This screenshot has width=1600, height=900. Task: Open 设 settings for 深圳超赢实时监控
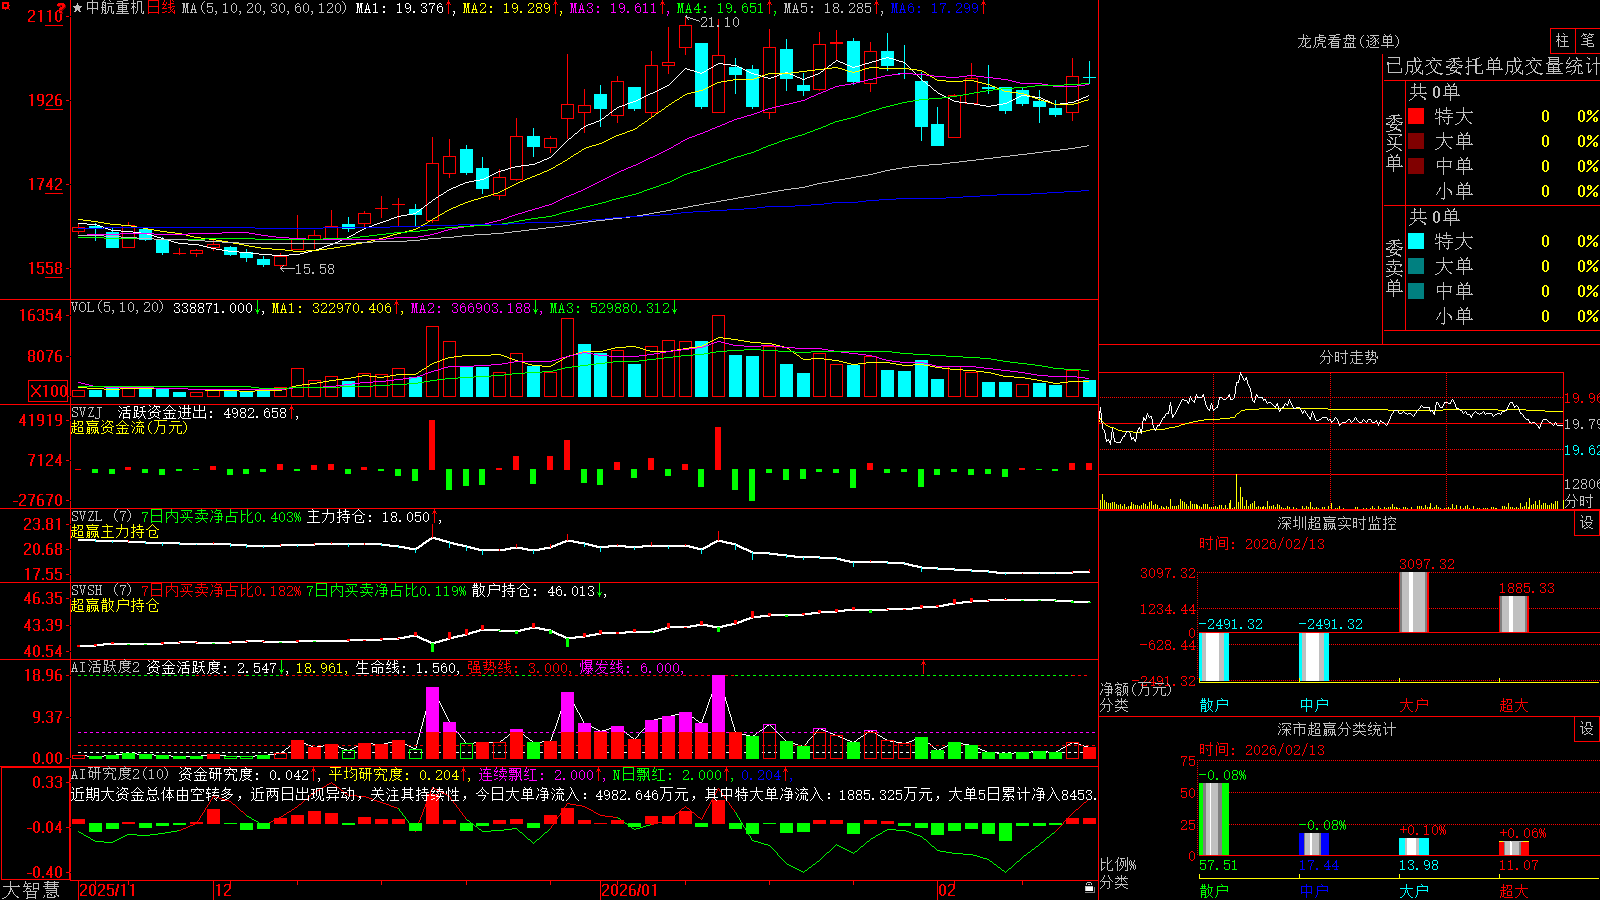pyautogui.click(x=1587, y=523)
